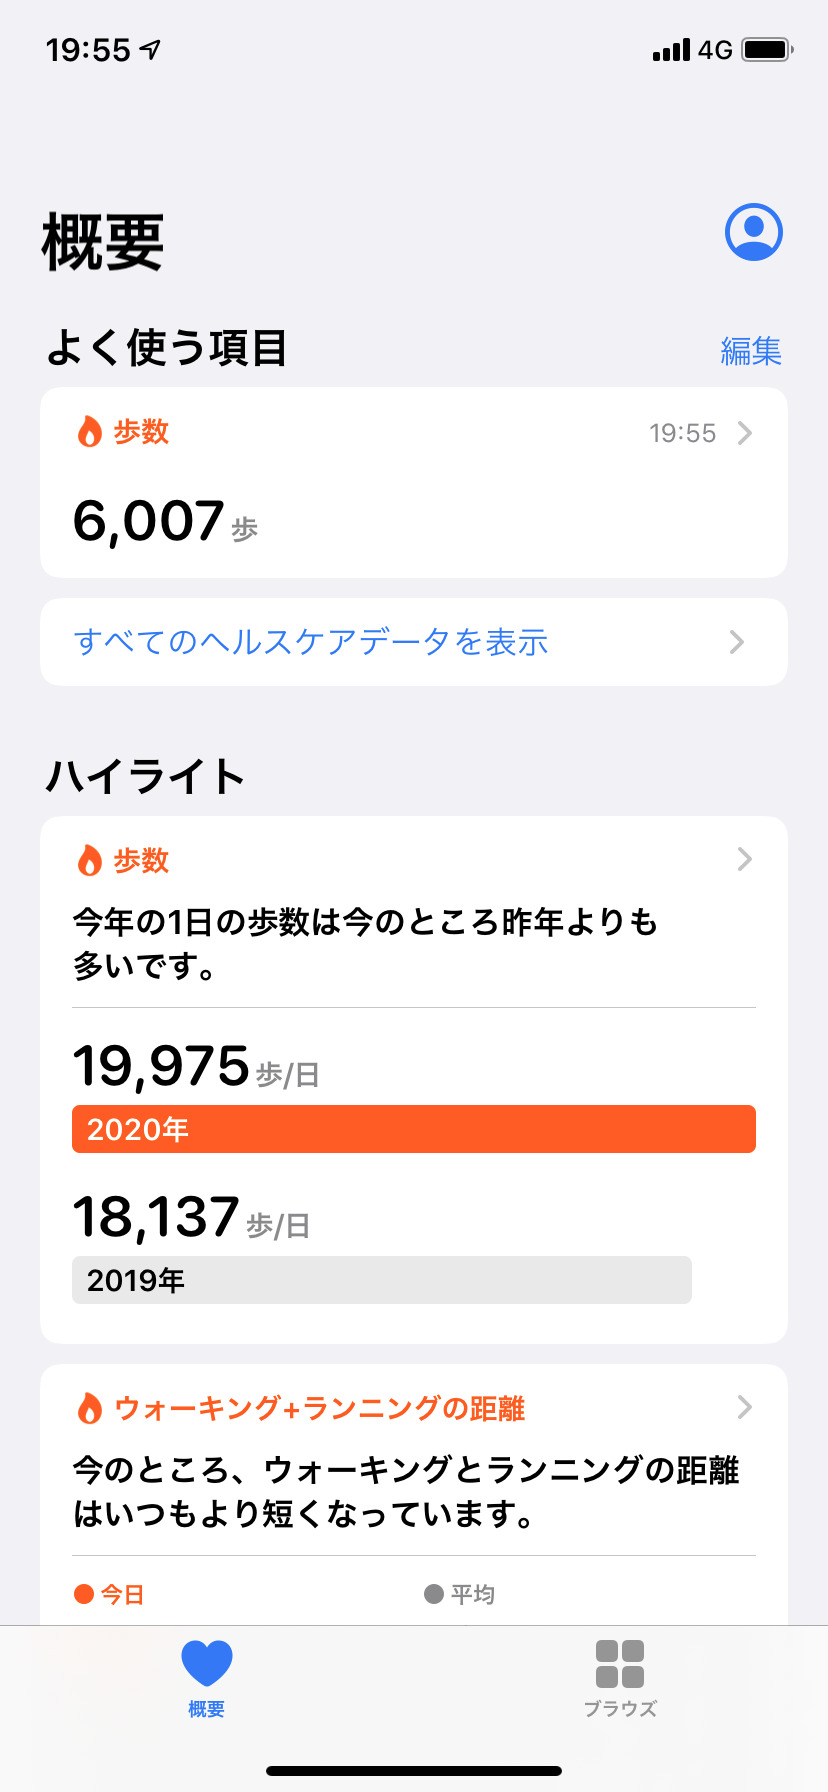Screen dimensions: 828x1792
Task: Tap すべてのヘルスケアデータを表示 link text
Action: coord(311,642)
